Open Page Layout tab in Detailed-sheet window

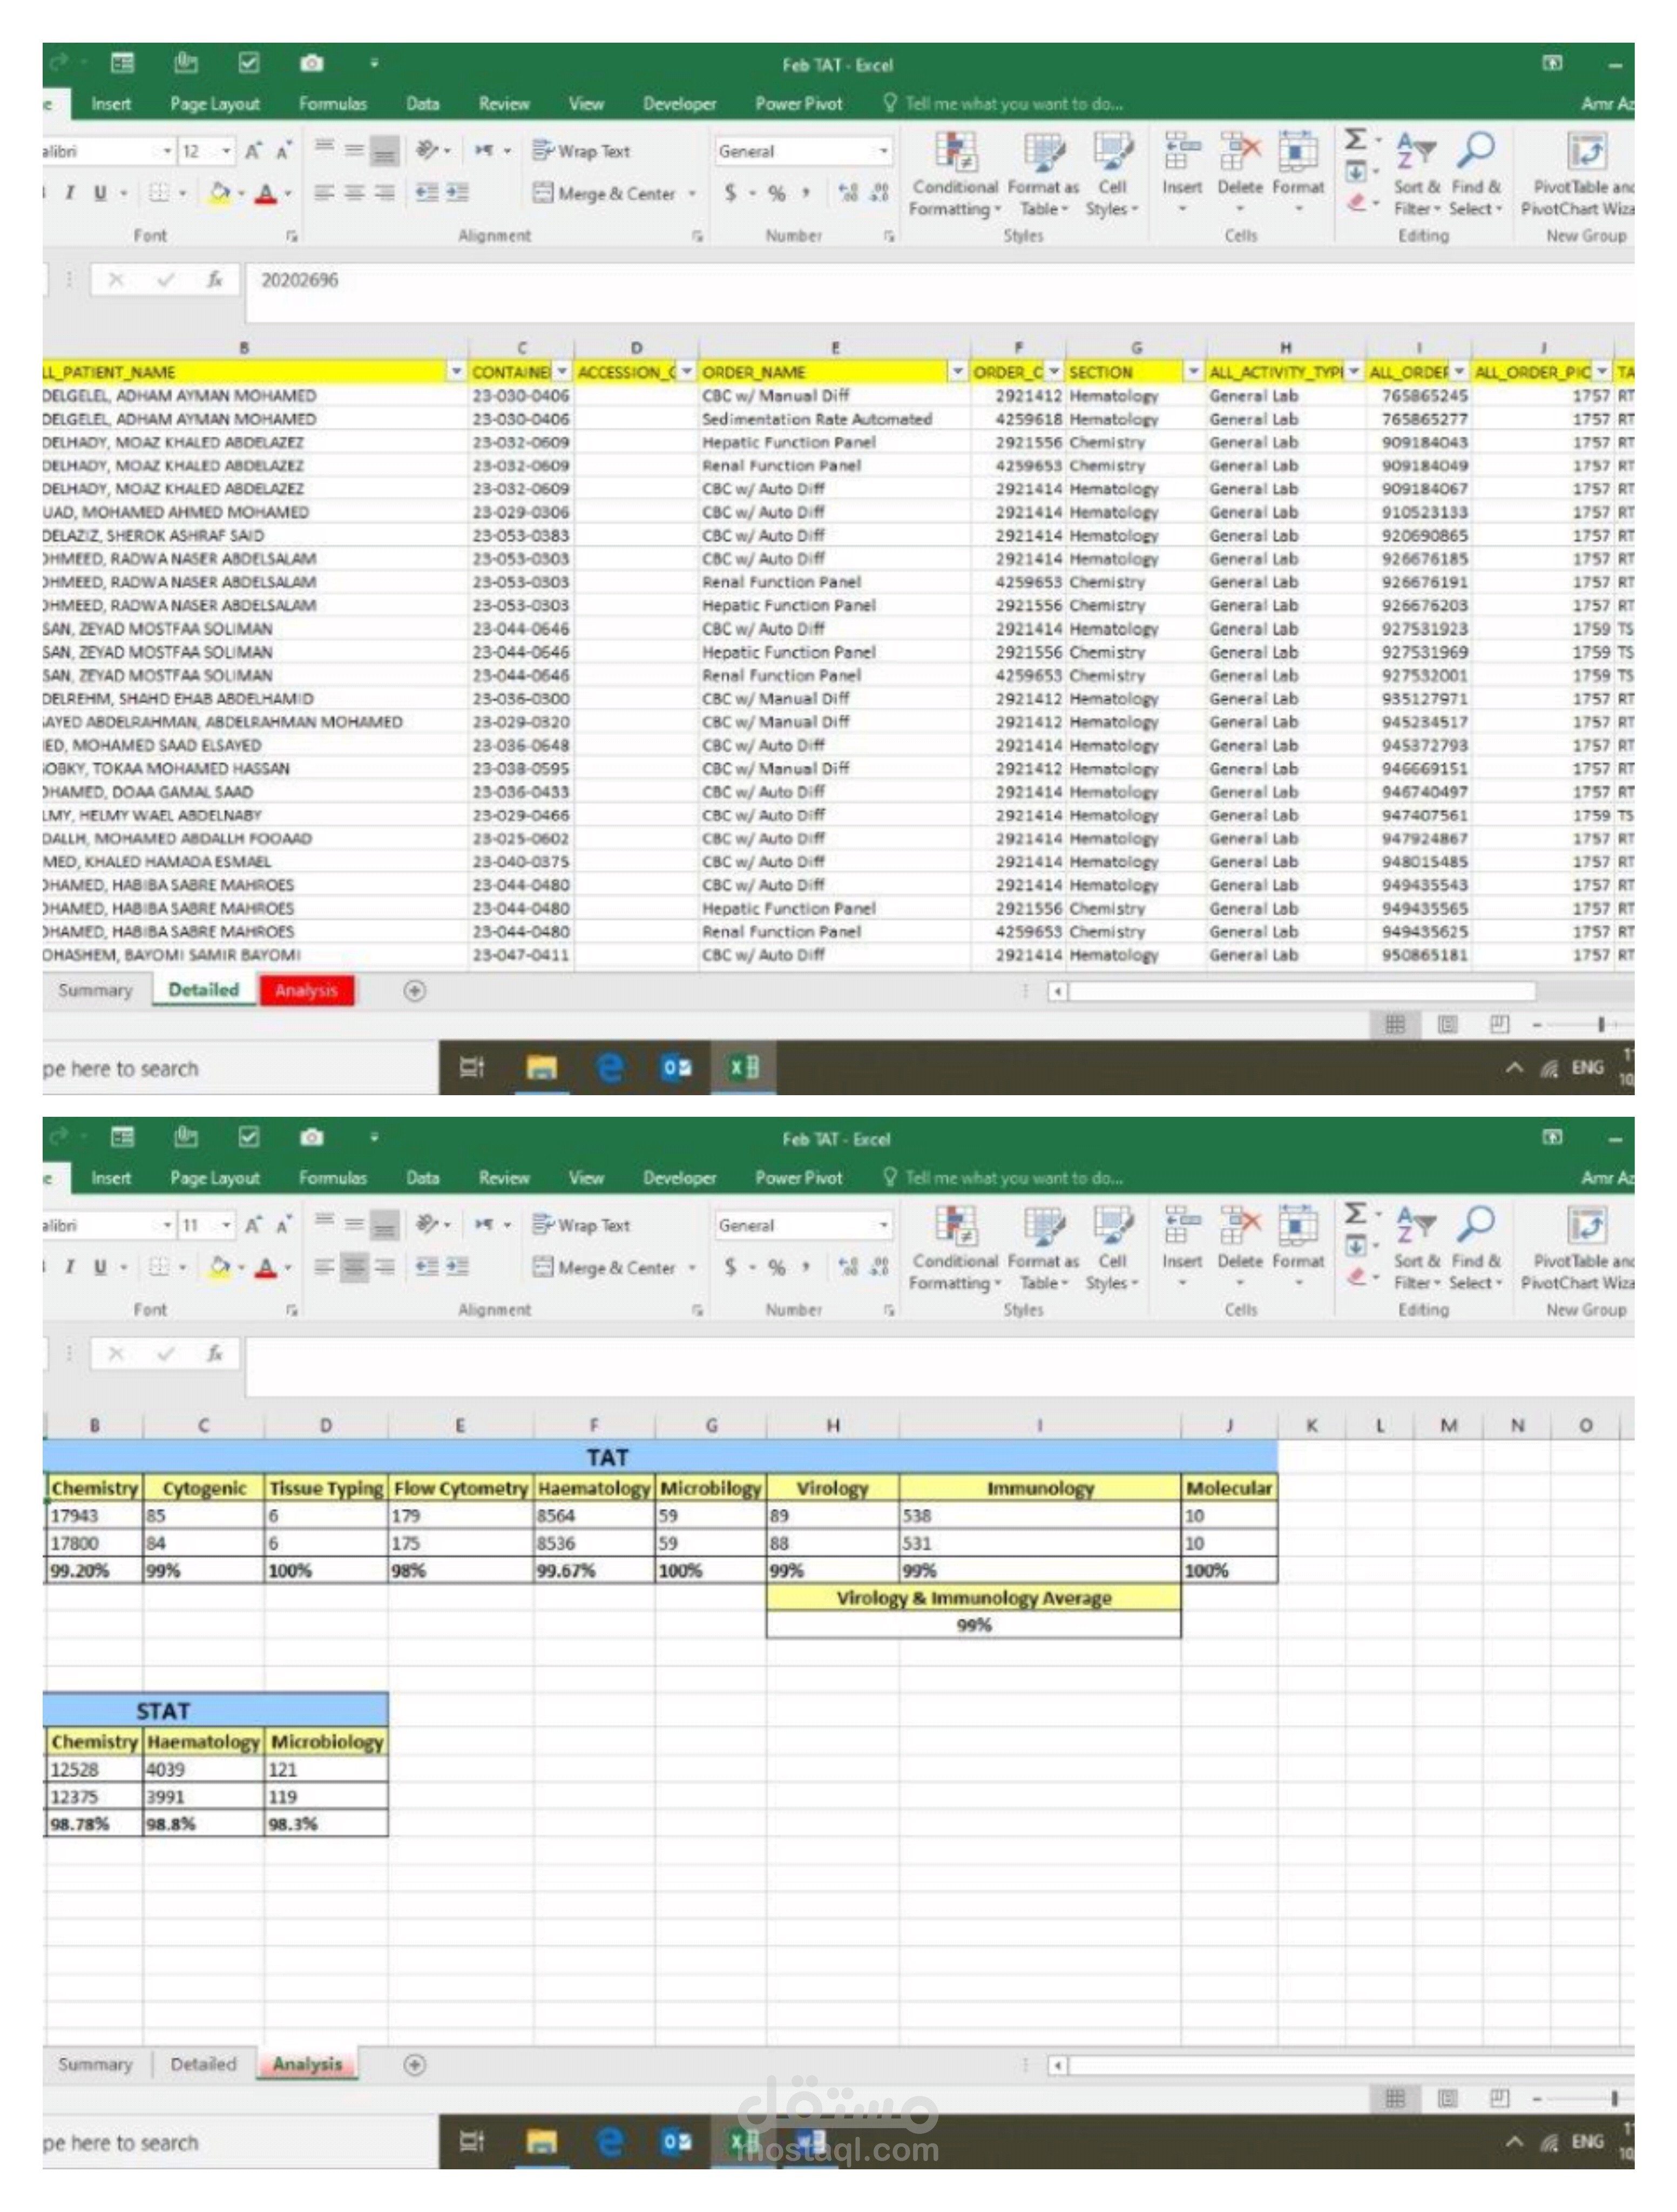pyautogui.click(x=214, y=103)
